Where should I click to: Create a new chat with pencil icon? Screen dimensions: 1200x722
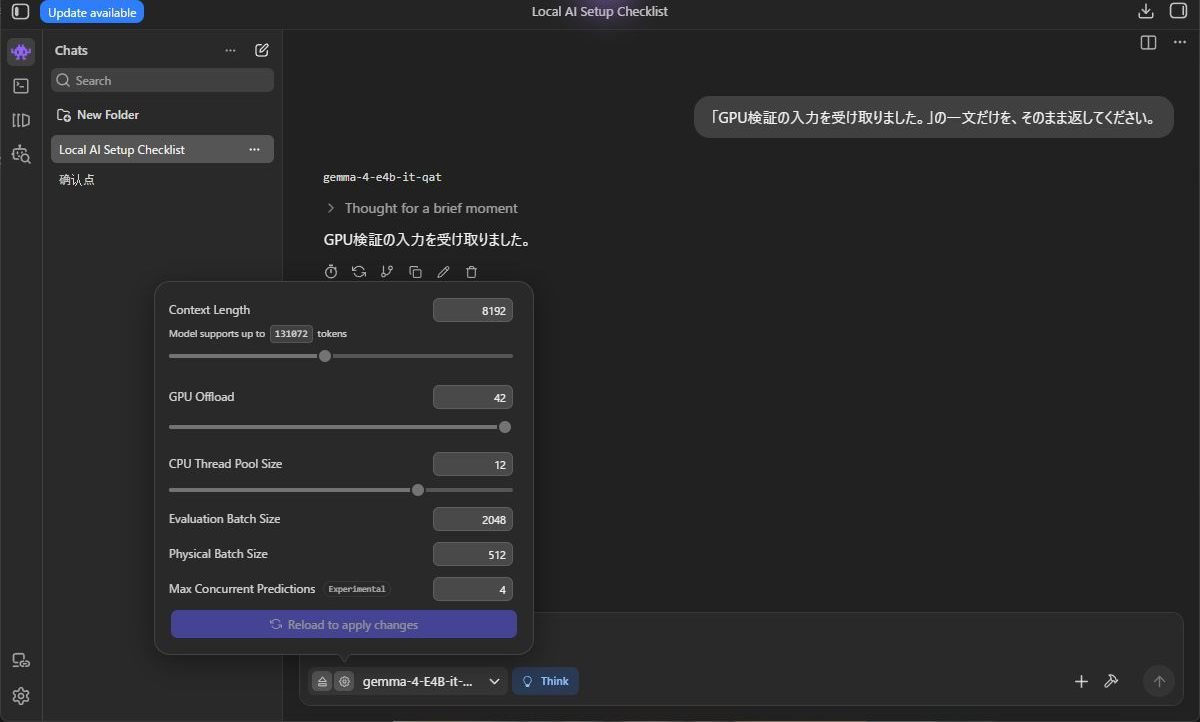click(x=262, y=50)
